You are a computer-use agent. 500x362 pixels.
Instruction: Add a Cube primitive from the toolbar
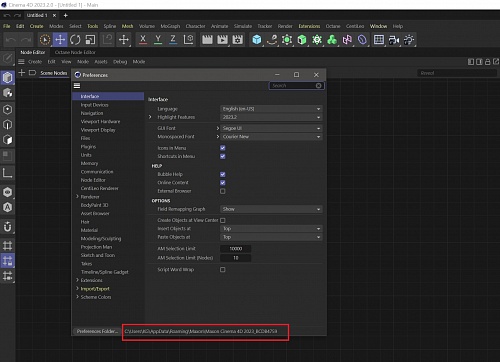tap(257, 40)
